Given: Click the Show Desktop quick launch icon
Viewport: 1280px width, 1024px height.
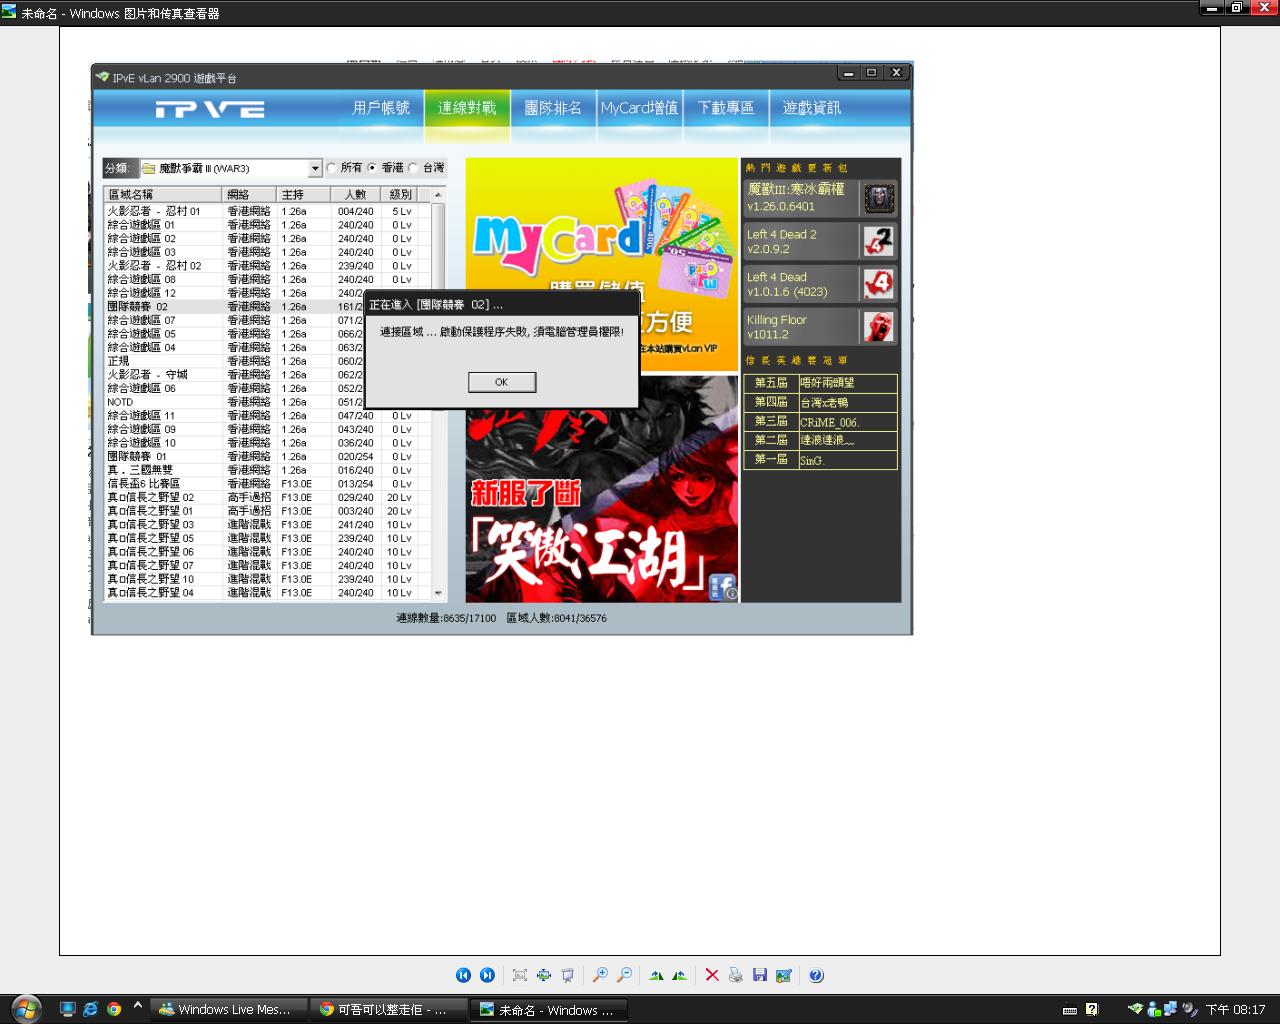Looking at the screenshot, I should pos(68,1009).
